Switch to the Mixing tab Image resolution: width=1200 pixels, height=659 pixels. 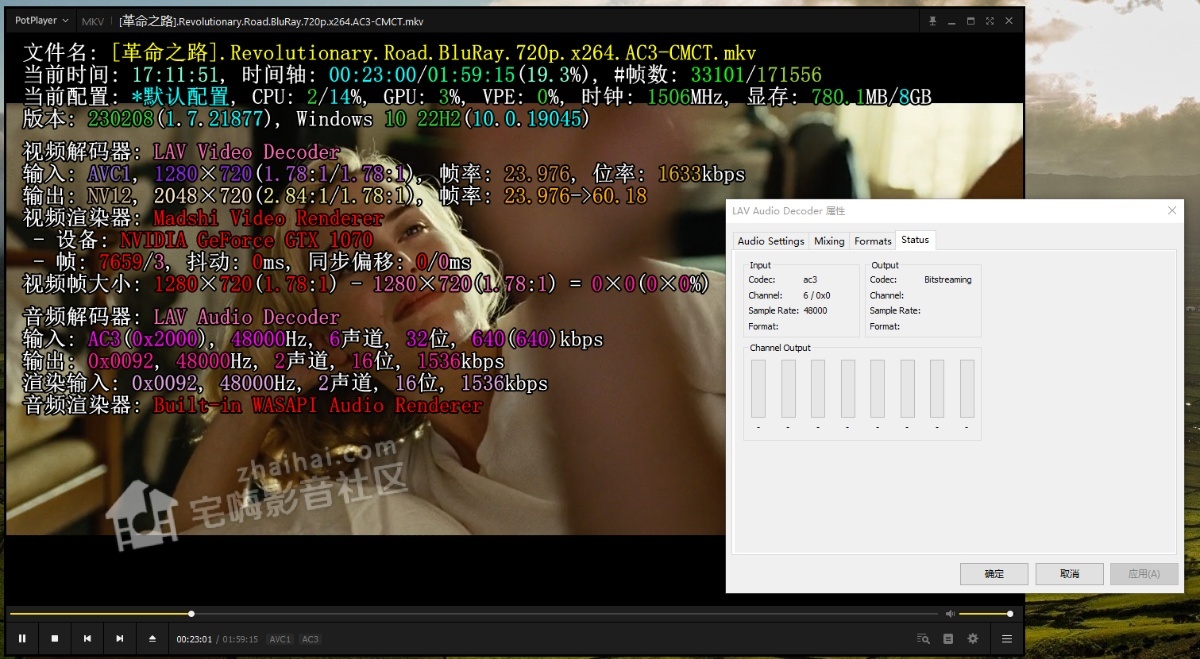coord(829,241)
